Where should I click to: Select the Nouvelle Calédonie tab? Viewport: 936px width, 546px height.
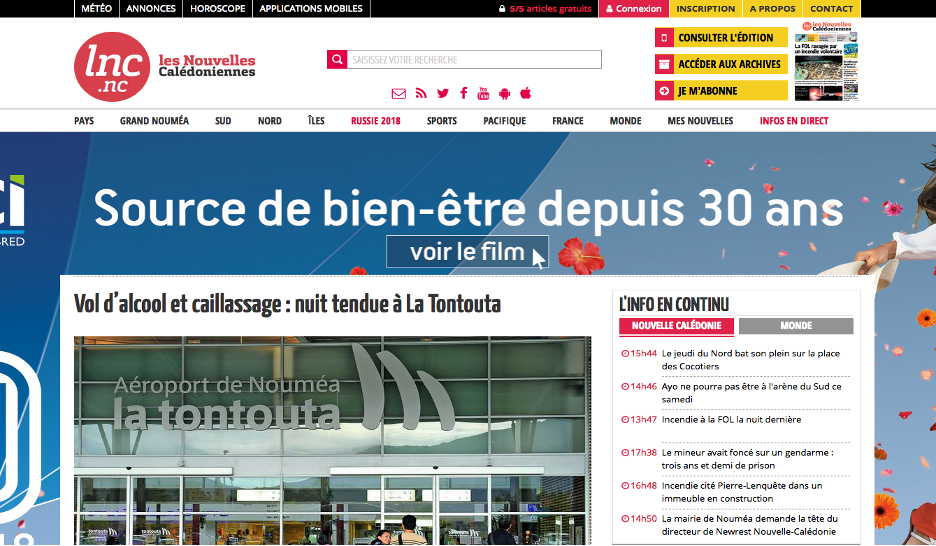(676, 326)
